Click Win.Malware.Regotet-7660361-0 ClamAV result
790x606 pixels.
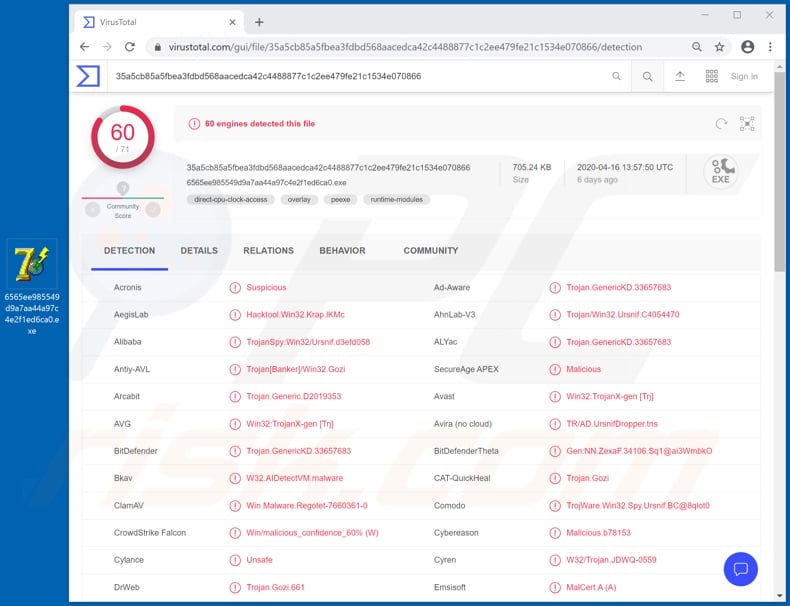tap(307, 506)
